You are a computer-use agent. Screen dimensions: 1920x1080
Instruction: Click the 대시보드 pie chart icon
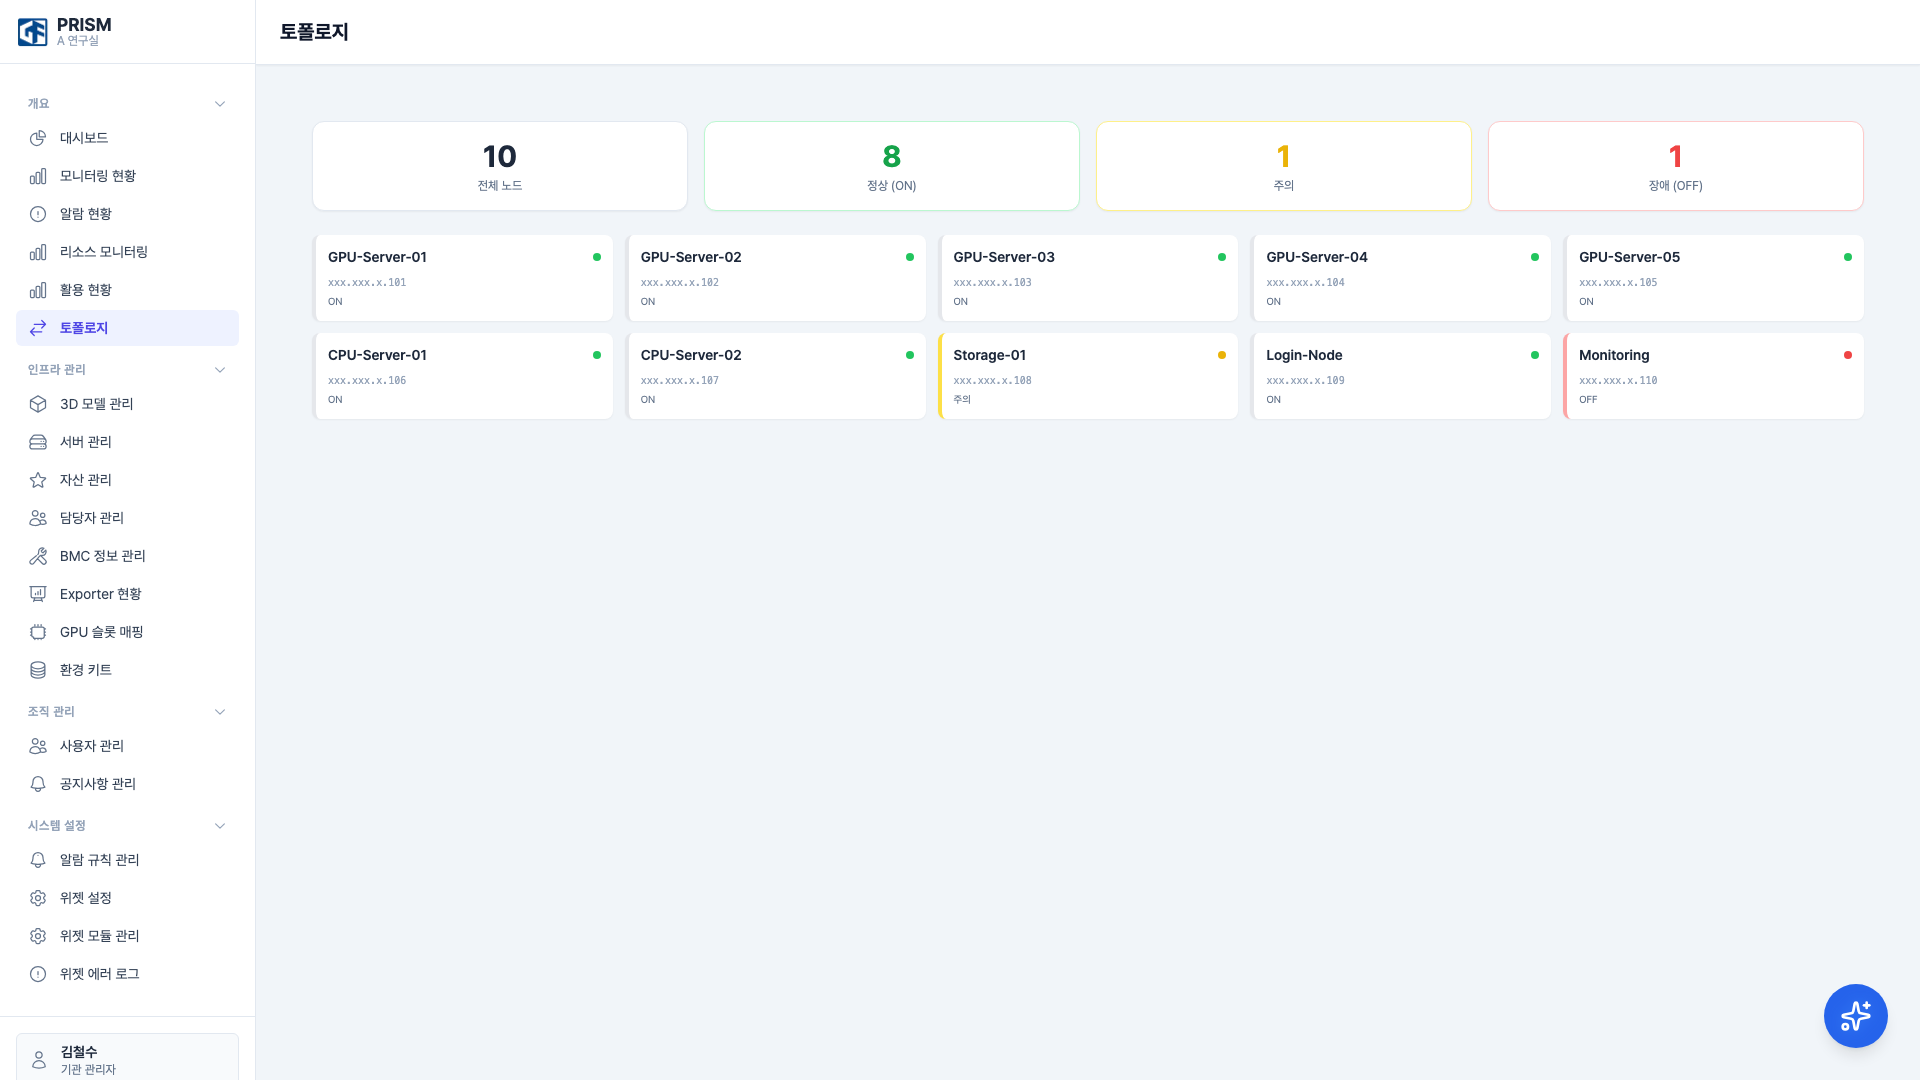[x=38, y=138]
